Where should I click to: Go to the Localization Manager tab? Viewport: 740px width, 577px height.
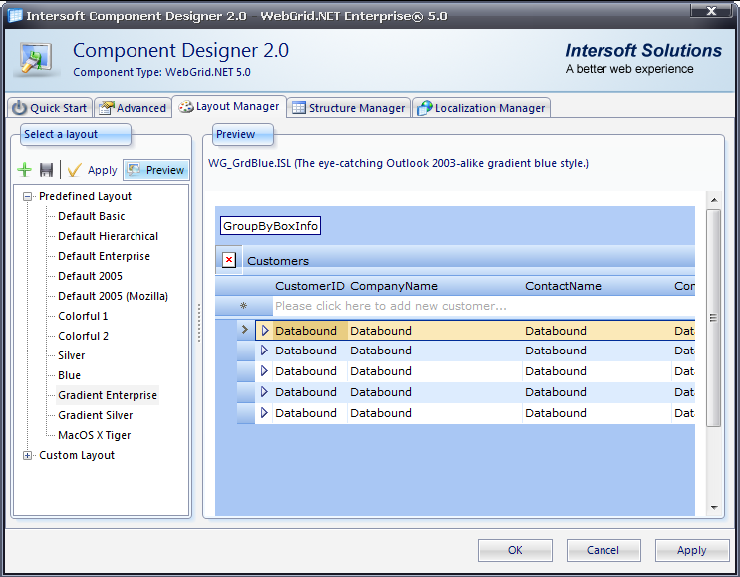(481, 108)
